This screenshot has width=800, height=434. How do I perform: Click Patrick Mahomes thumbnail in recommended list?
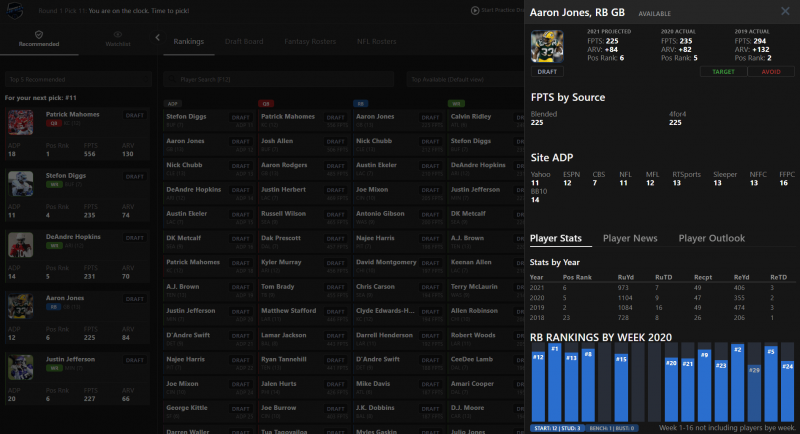tap(20, 122)
